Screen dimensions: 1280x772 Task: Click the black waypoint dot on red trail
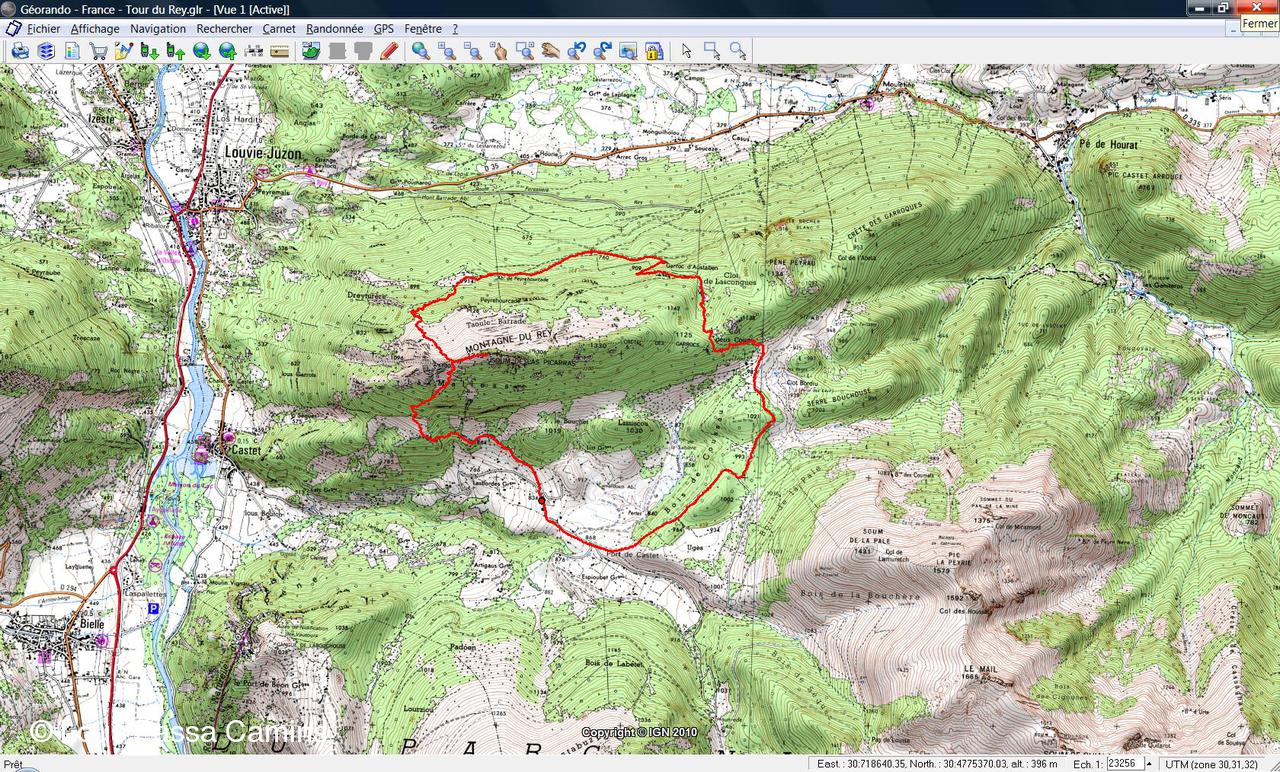[541, 499]
